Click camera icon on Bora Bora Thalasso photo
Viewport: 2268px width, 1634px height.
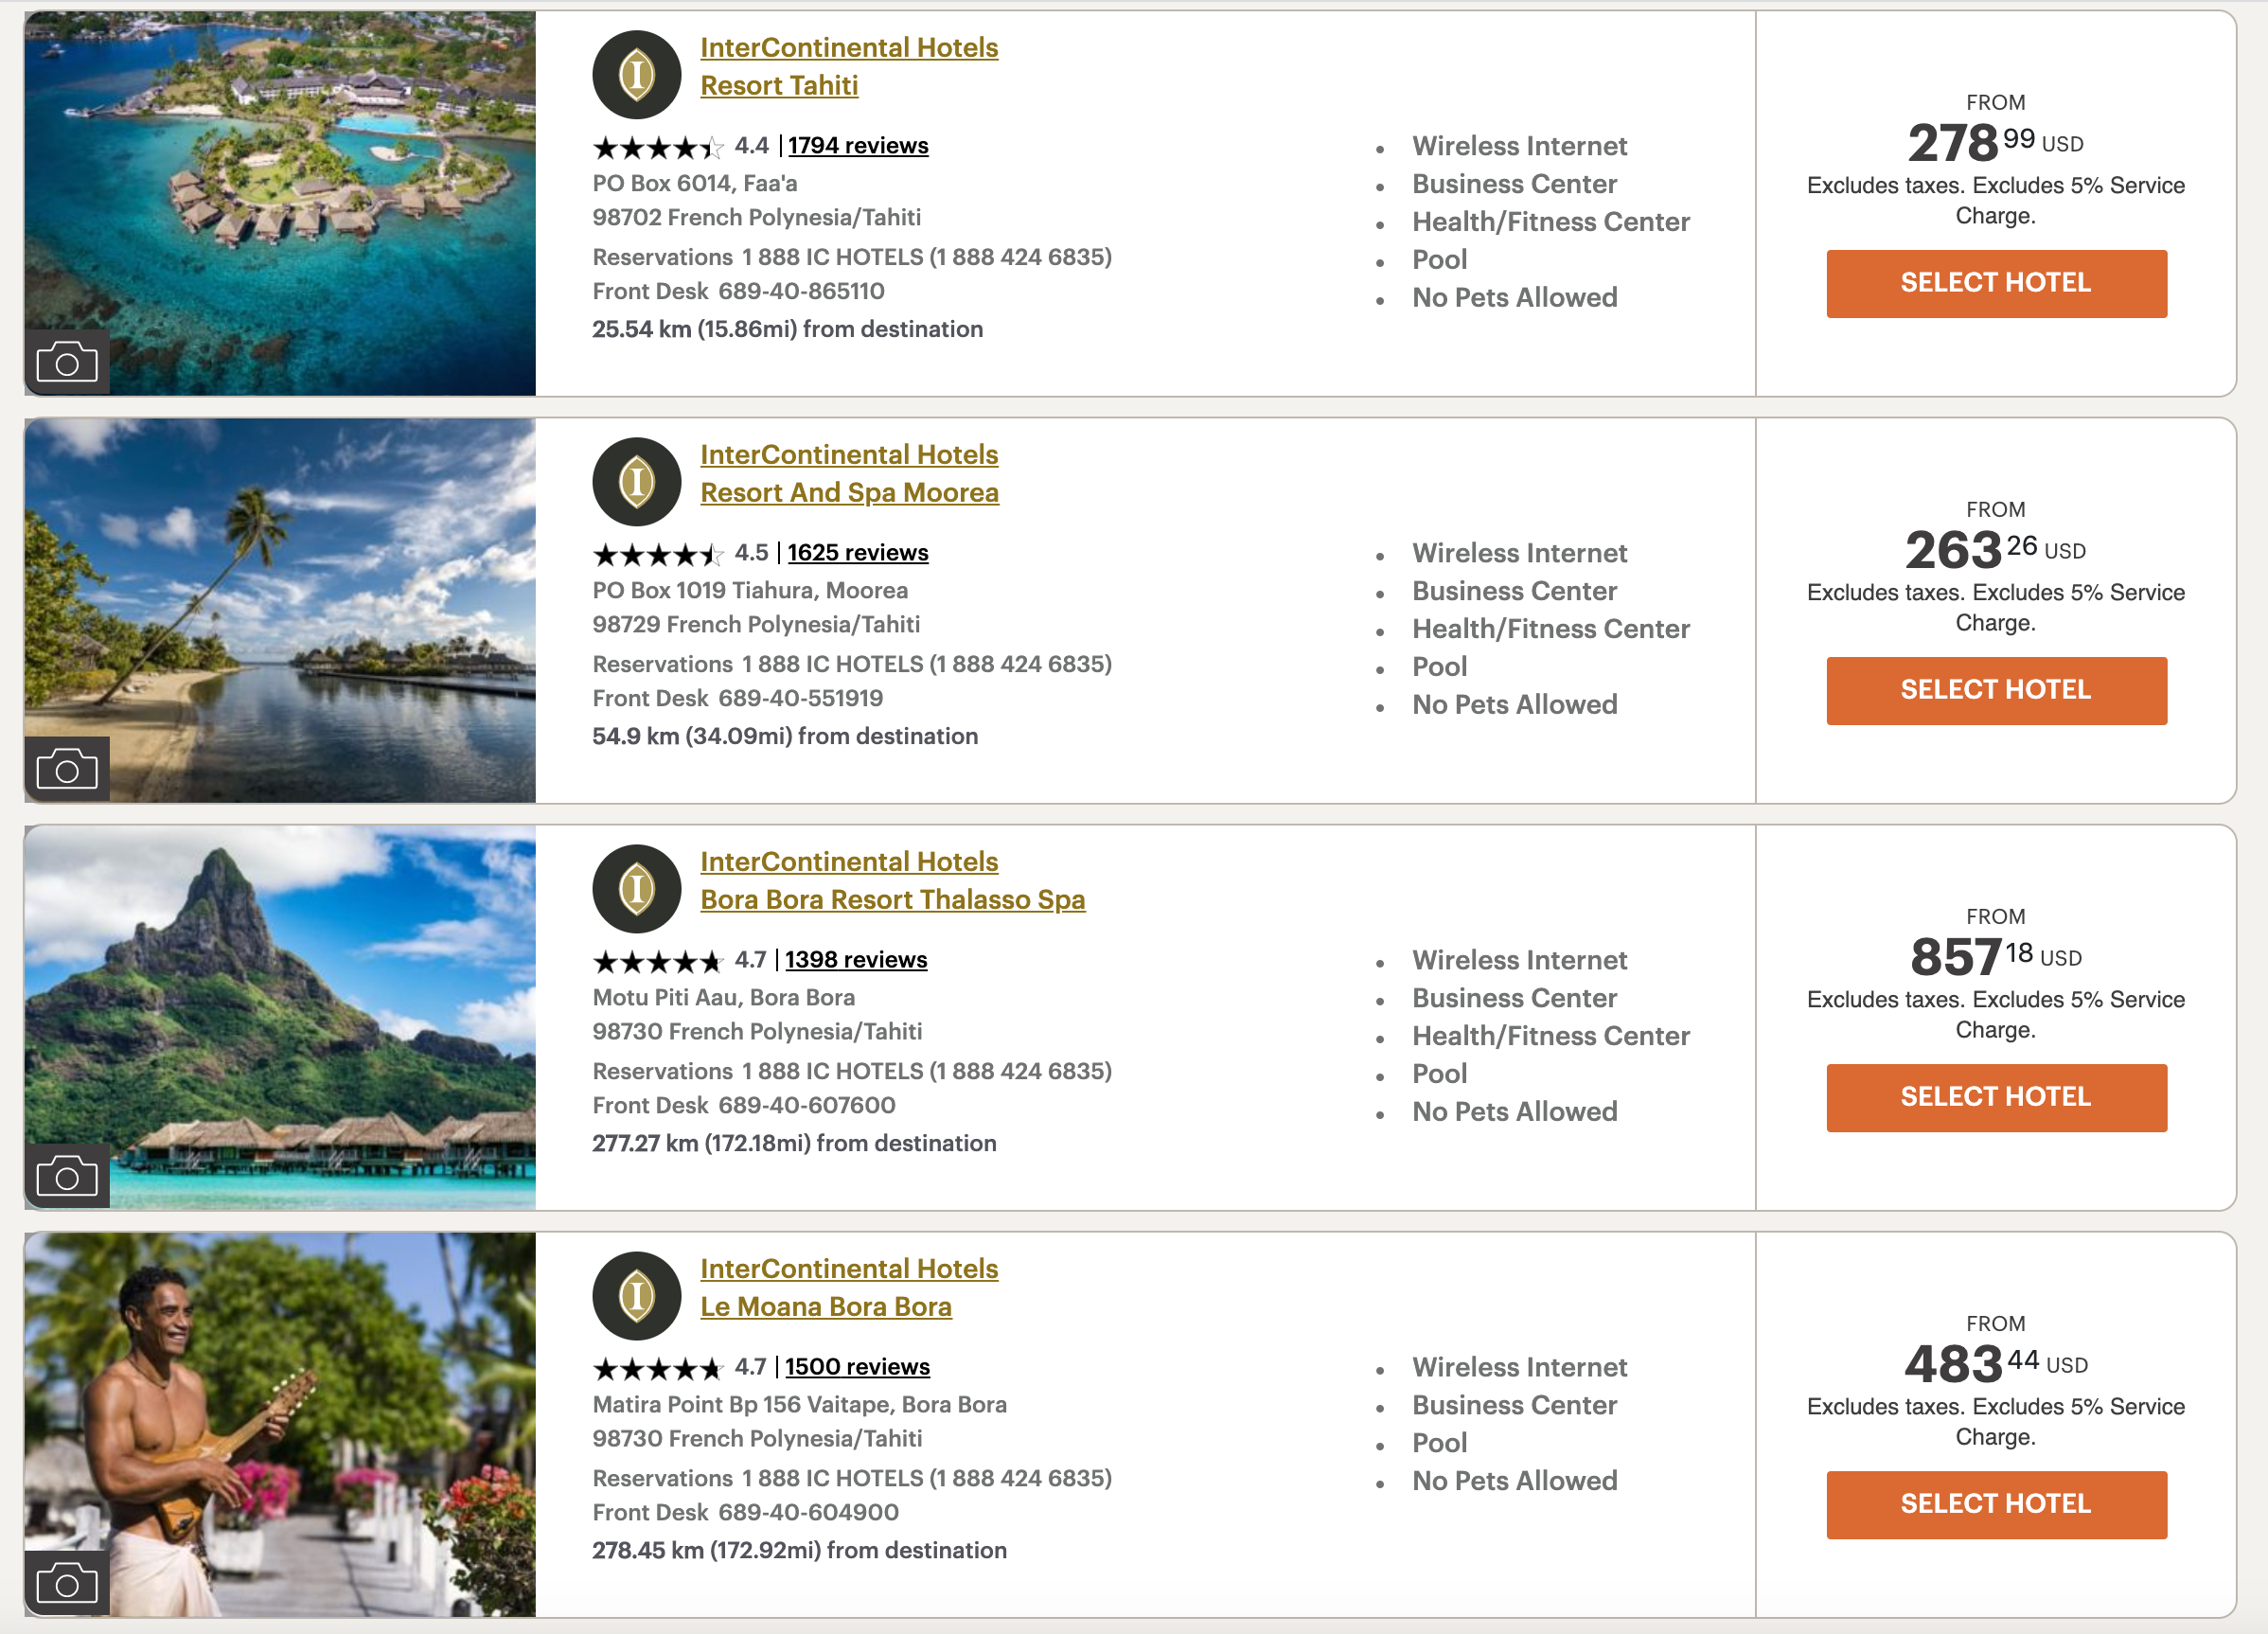tap(67, 1176)
